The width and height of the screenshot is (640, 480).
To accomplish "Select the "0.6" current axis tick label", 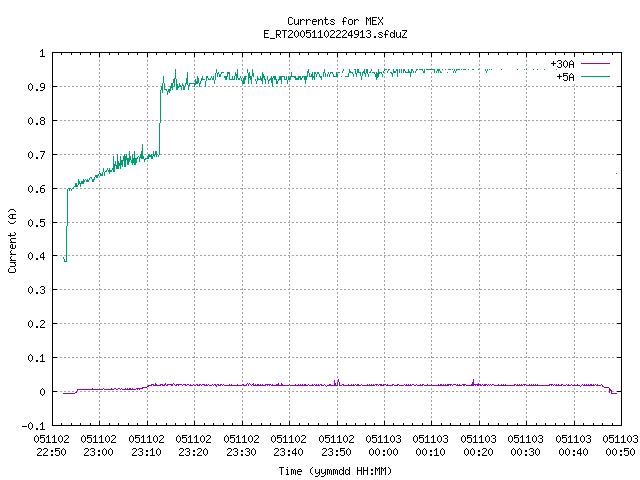I will click(x=36, y=189).
